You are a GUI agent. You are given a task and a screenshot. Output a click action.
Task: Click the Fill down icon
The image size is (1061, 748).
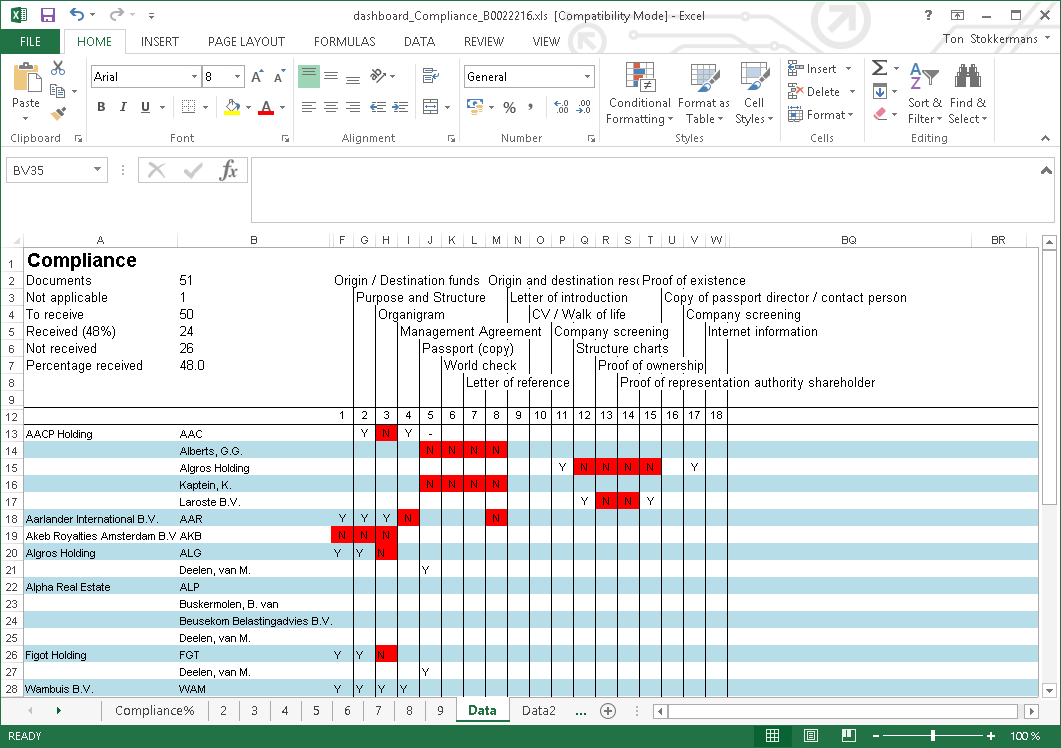click(880, 91)
